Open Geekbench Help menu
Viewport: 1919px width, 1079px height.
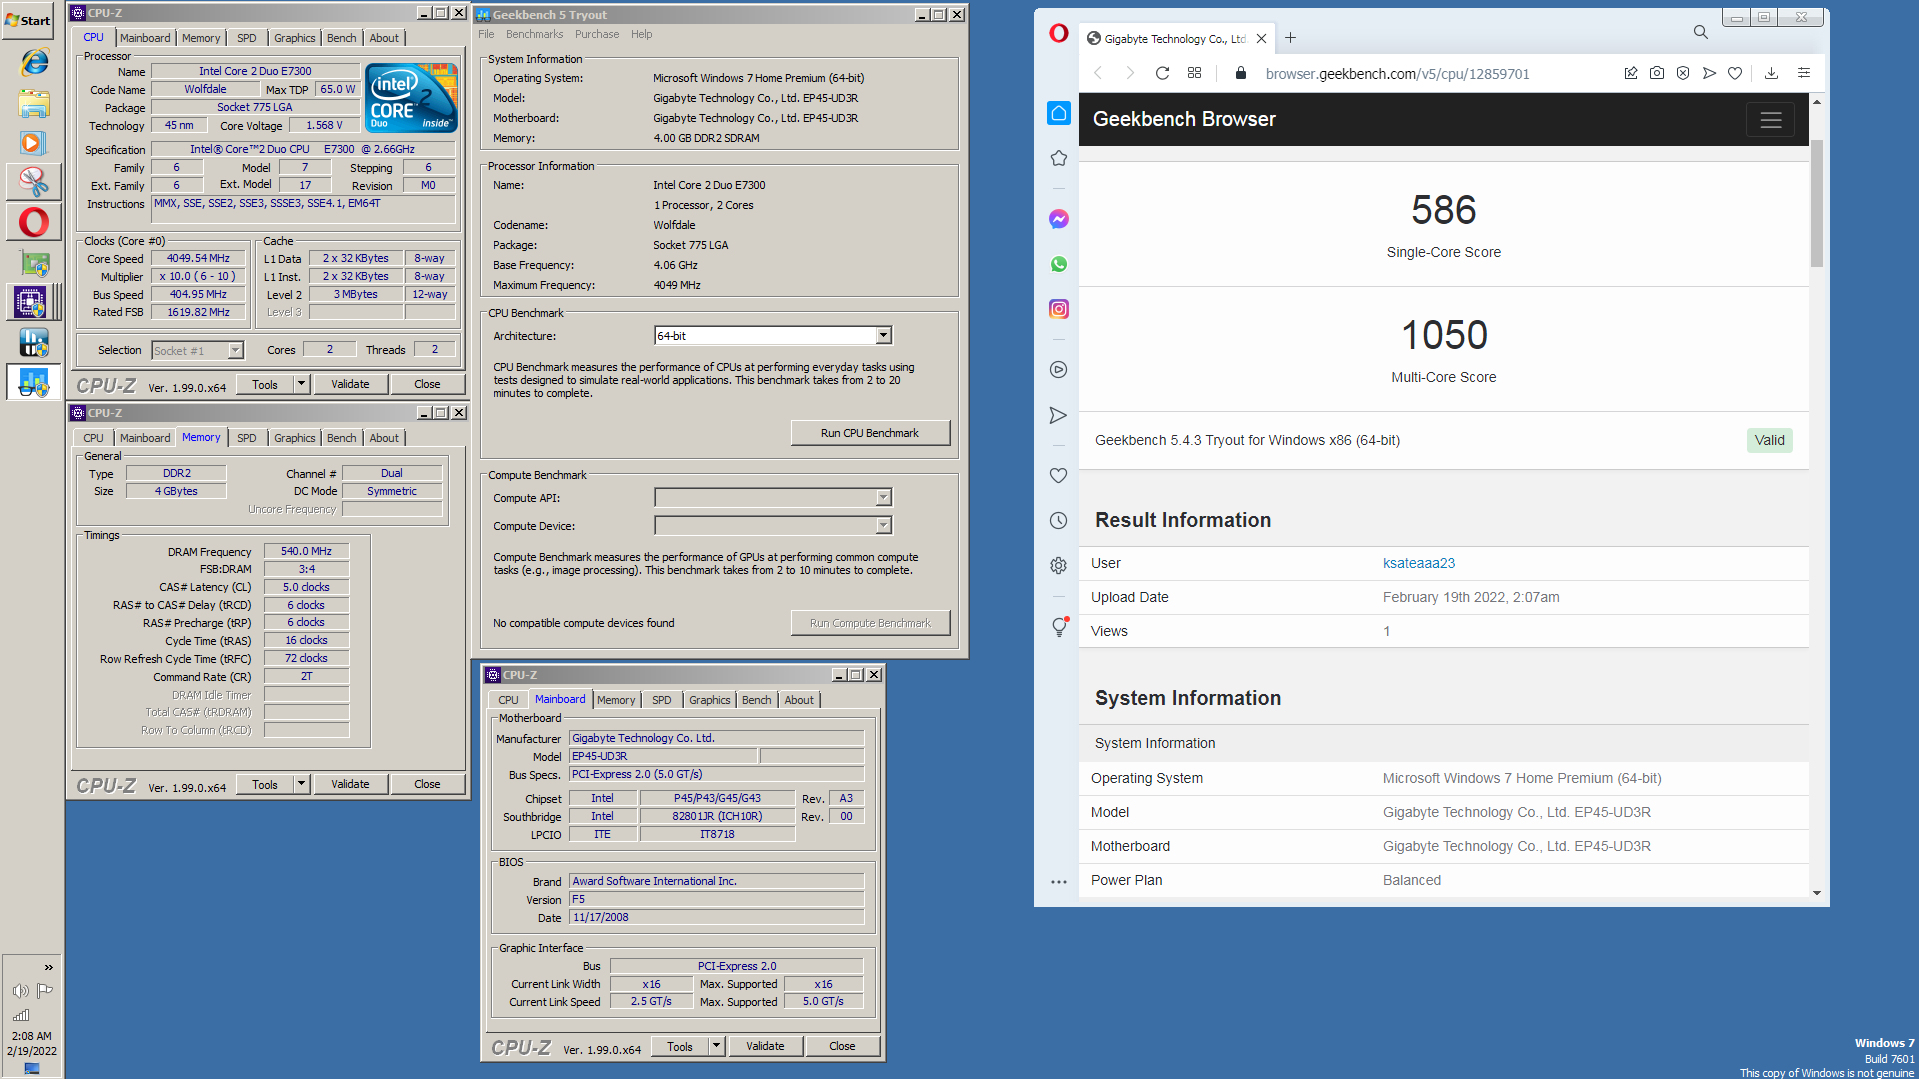pyautogui.click(x=641, y=34)
